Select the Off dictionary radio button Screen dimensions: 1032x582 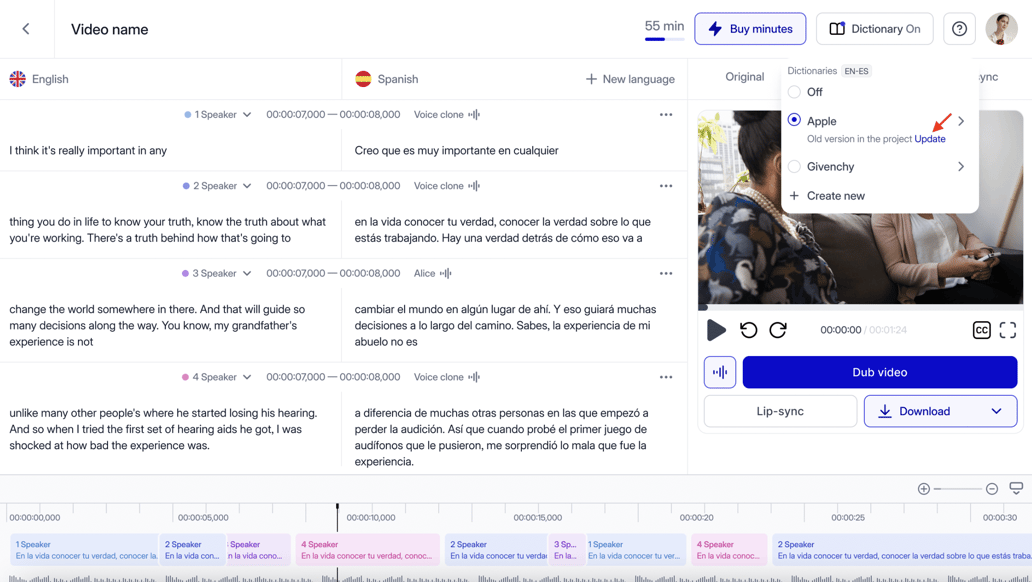point(794,92)
